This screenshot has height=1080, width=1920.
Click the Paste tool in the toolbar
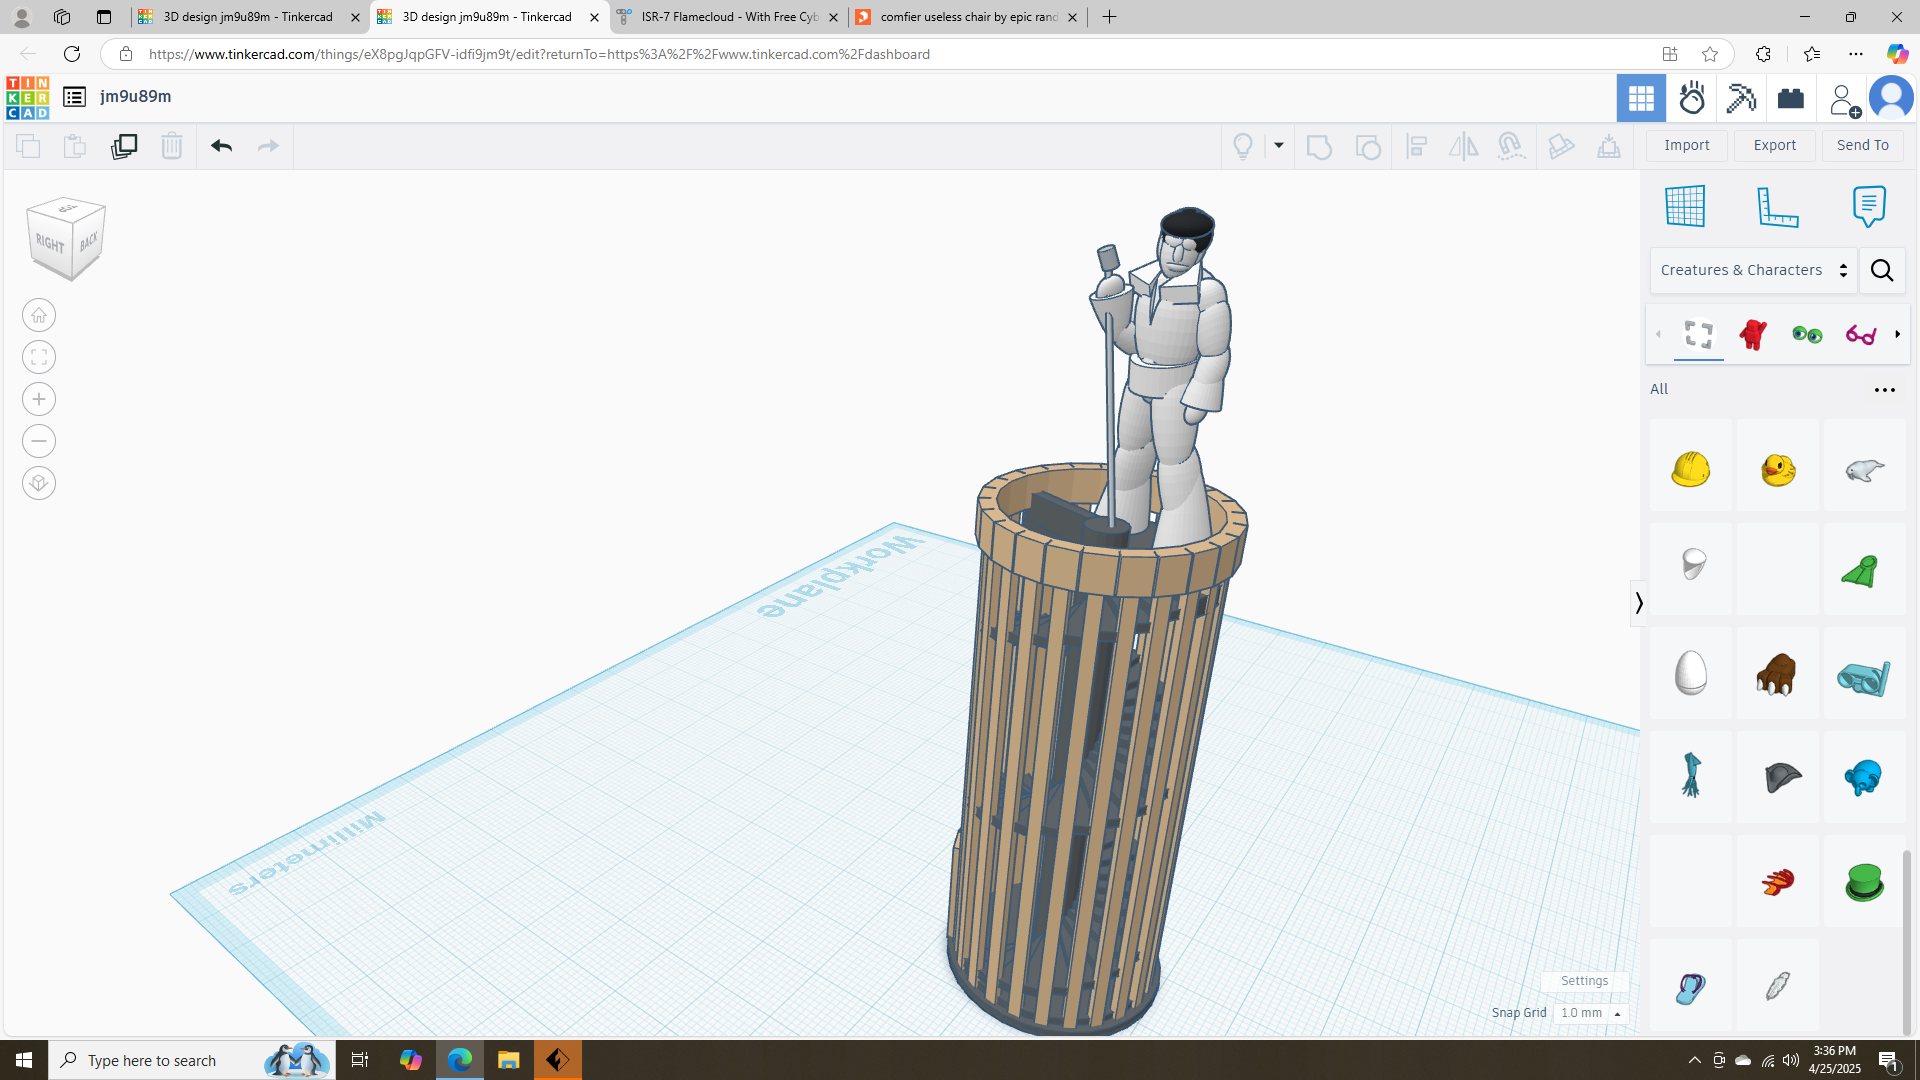pyautogui.click(x=75, y=146)
